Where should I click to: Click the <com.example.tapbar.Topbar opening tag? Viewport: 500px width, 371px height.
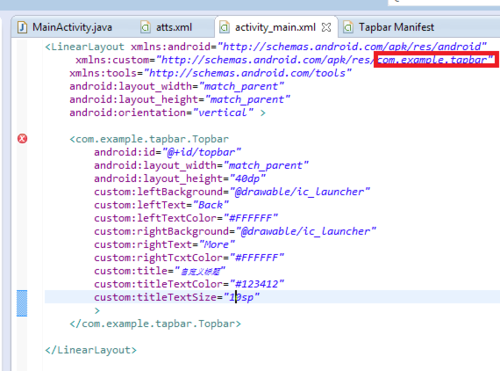pyautogui.click(x=149, y=139)
